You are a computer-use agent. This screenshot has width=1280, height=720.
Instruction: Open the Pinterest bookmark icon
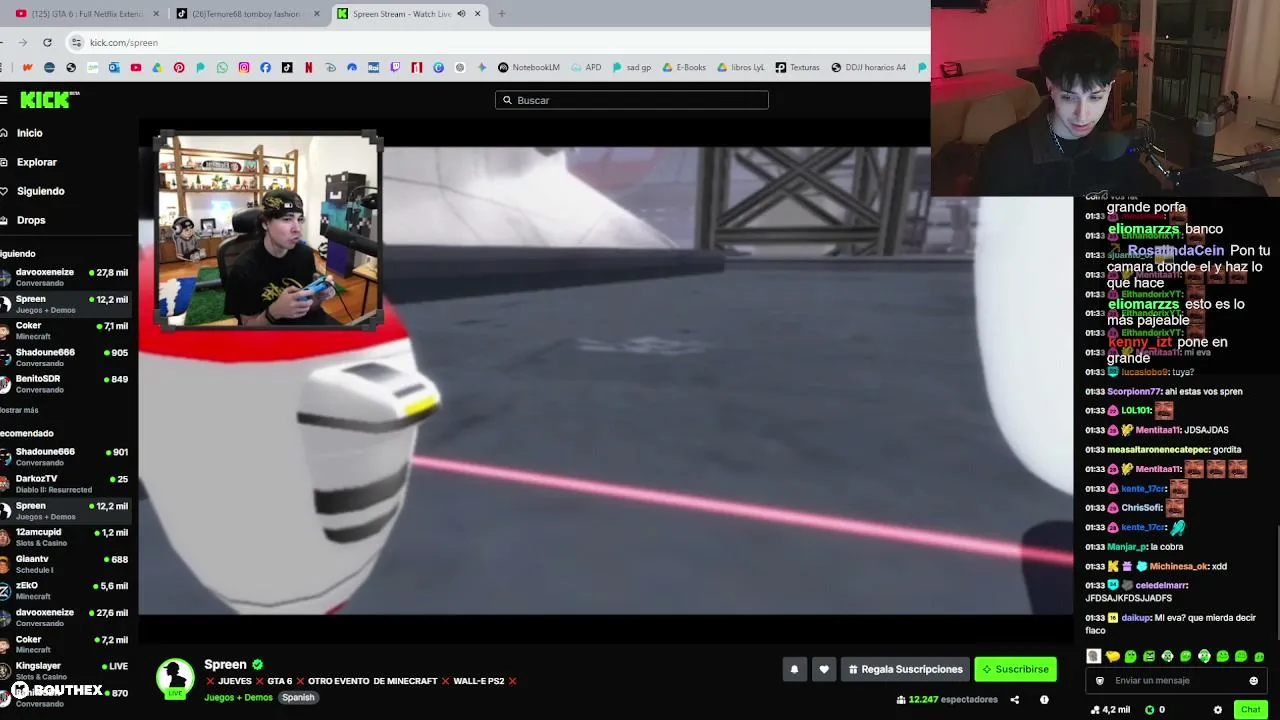(179, 68)
